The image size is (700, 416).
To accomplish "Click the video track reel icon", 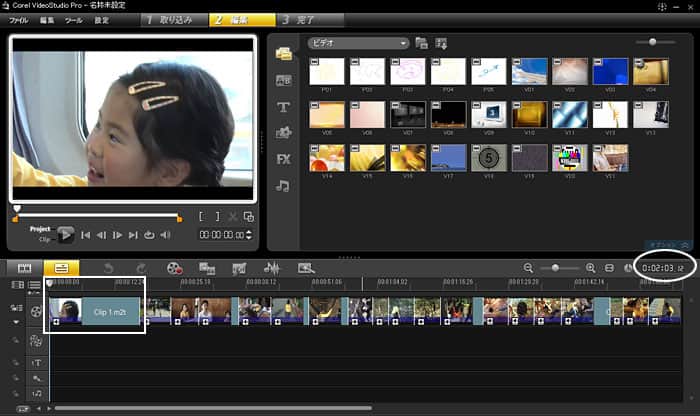I will coord(36,311).
